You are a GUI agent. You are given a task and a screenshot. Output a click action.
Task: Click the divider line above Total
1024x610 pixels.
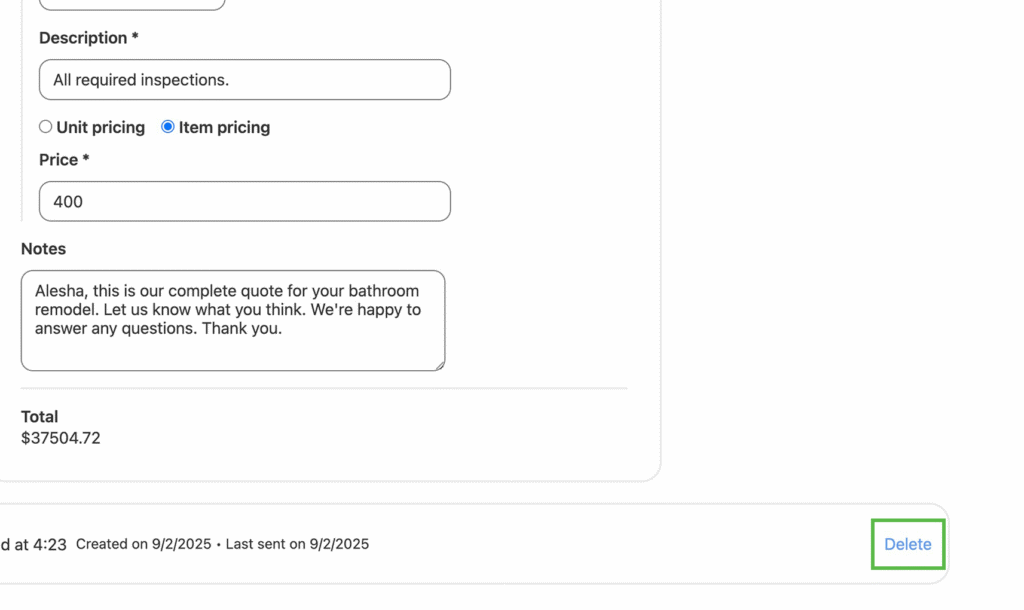324,388
